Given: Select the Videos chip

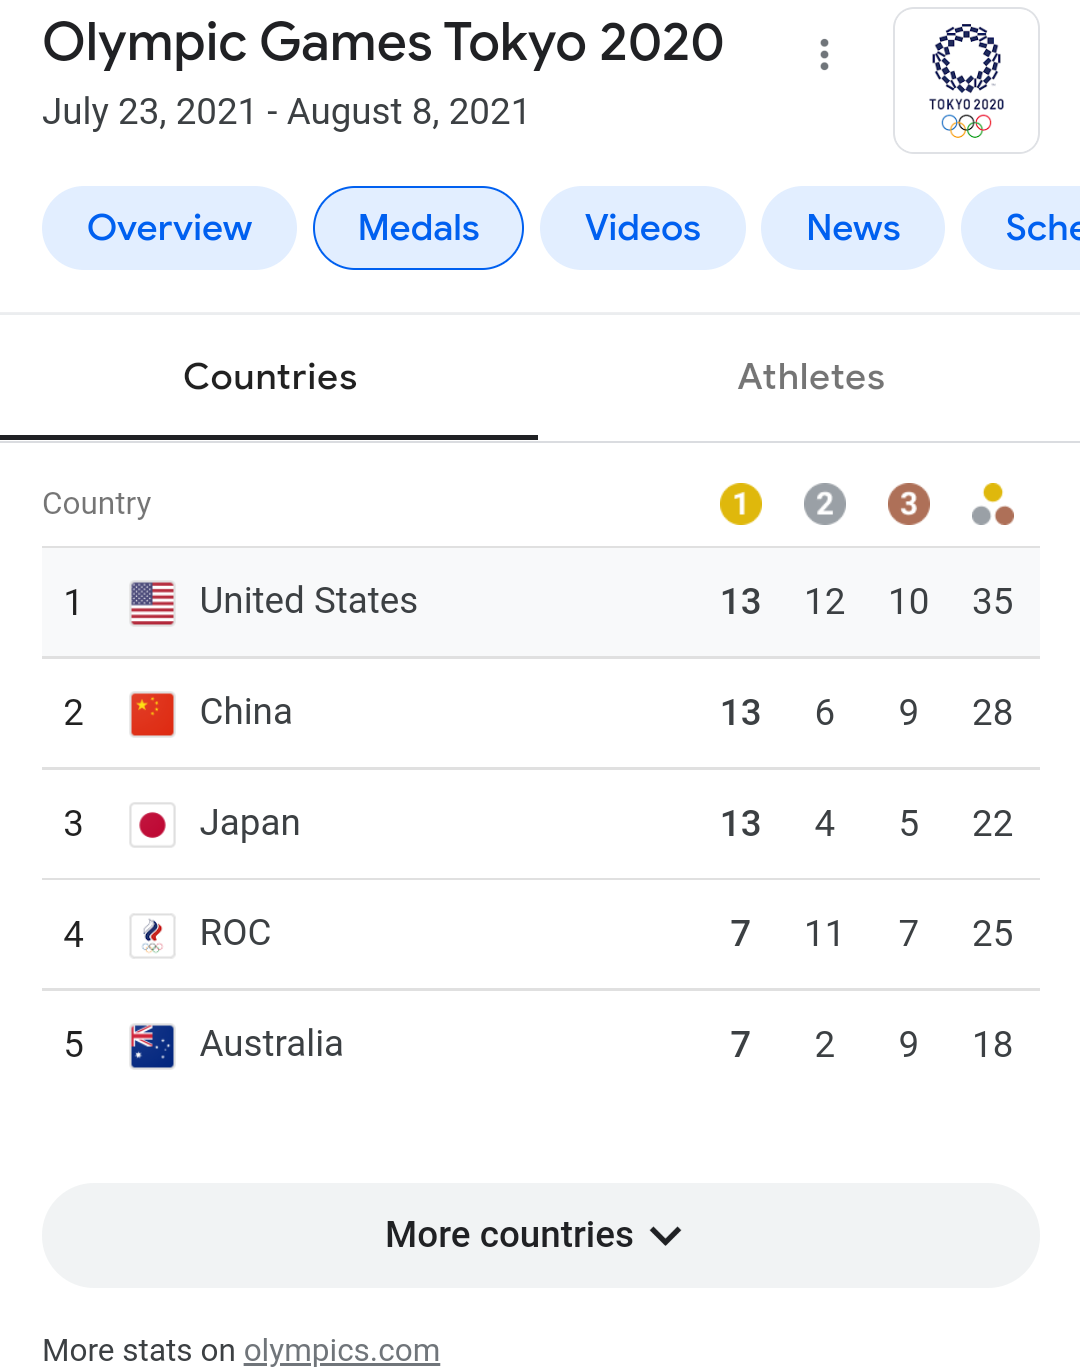Looking at the screenshot, I should (x=642, y=228).
